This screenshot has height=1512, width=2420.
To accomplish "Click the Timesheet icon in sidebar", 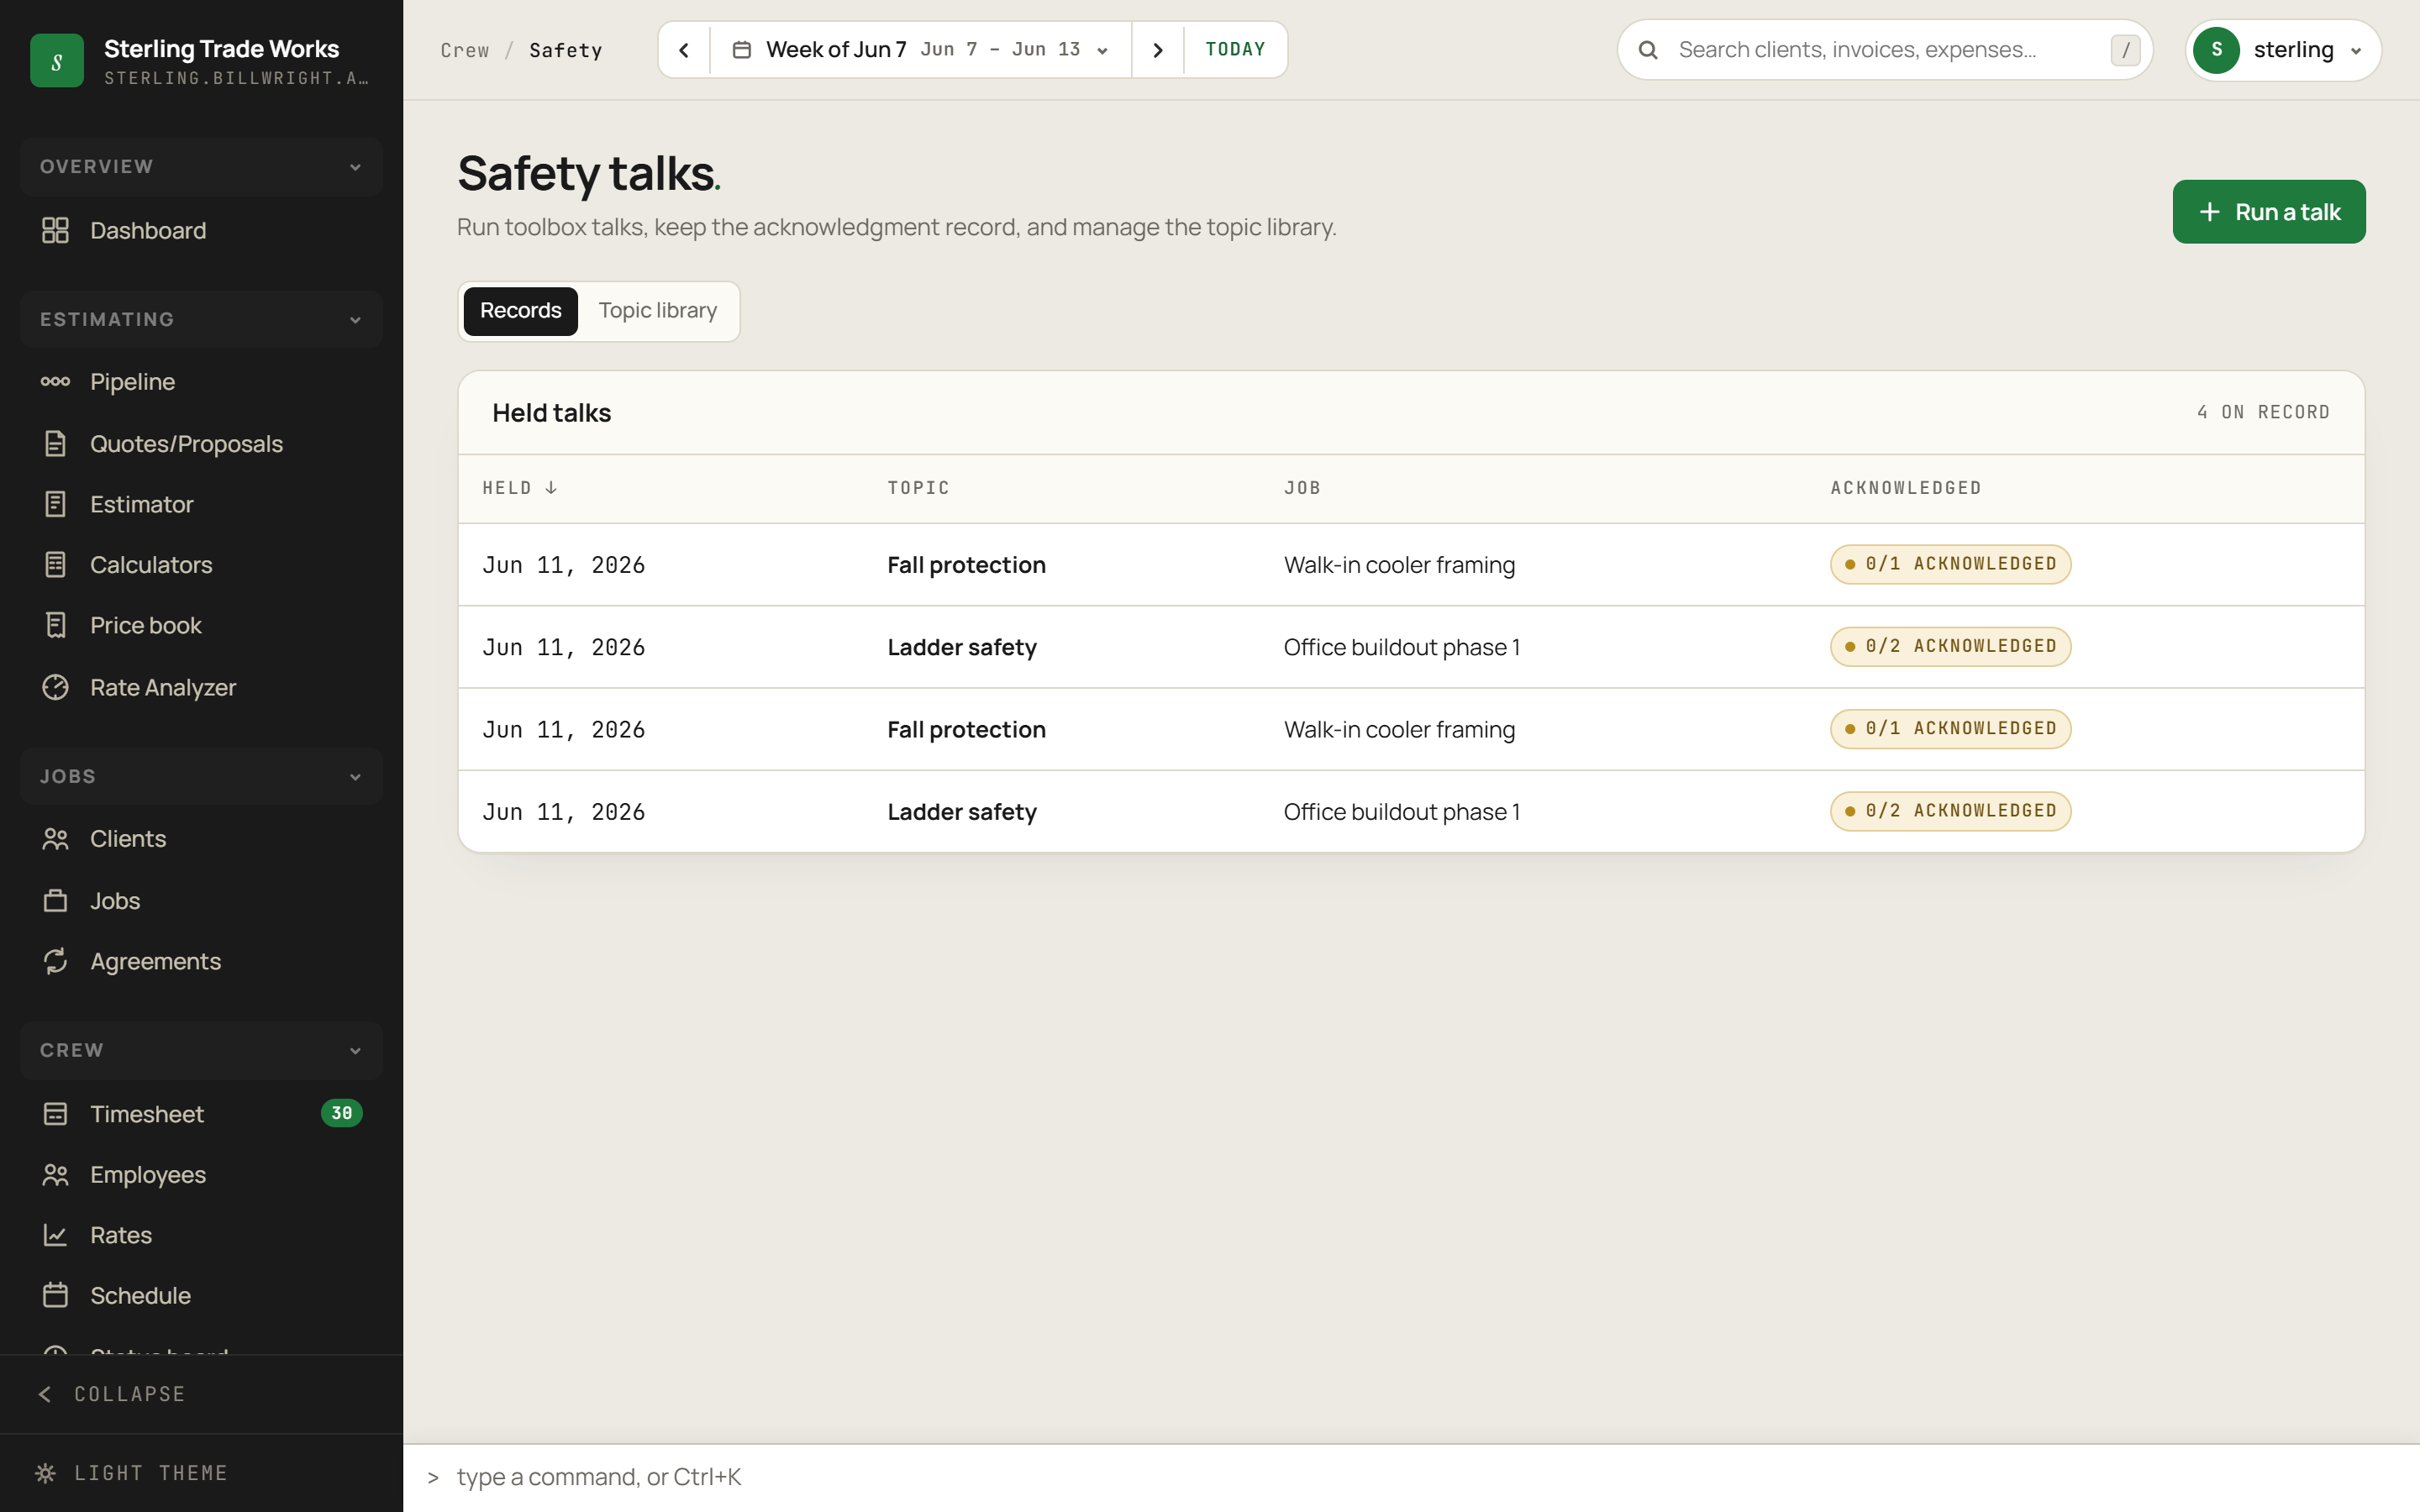I will tap(55, 1113).
